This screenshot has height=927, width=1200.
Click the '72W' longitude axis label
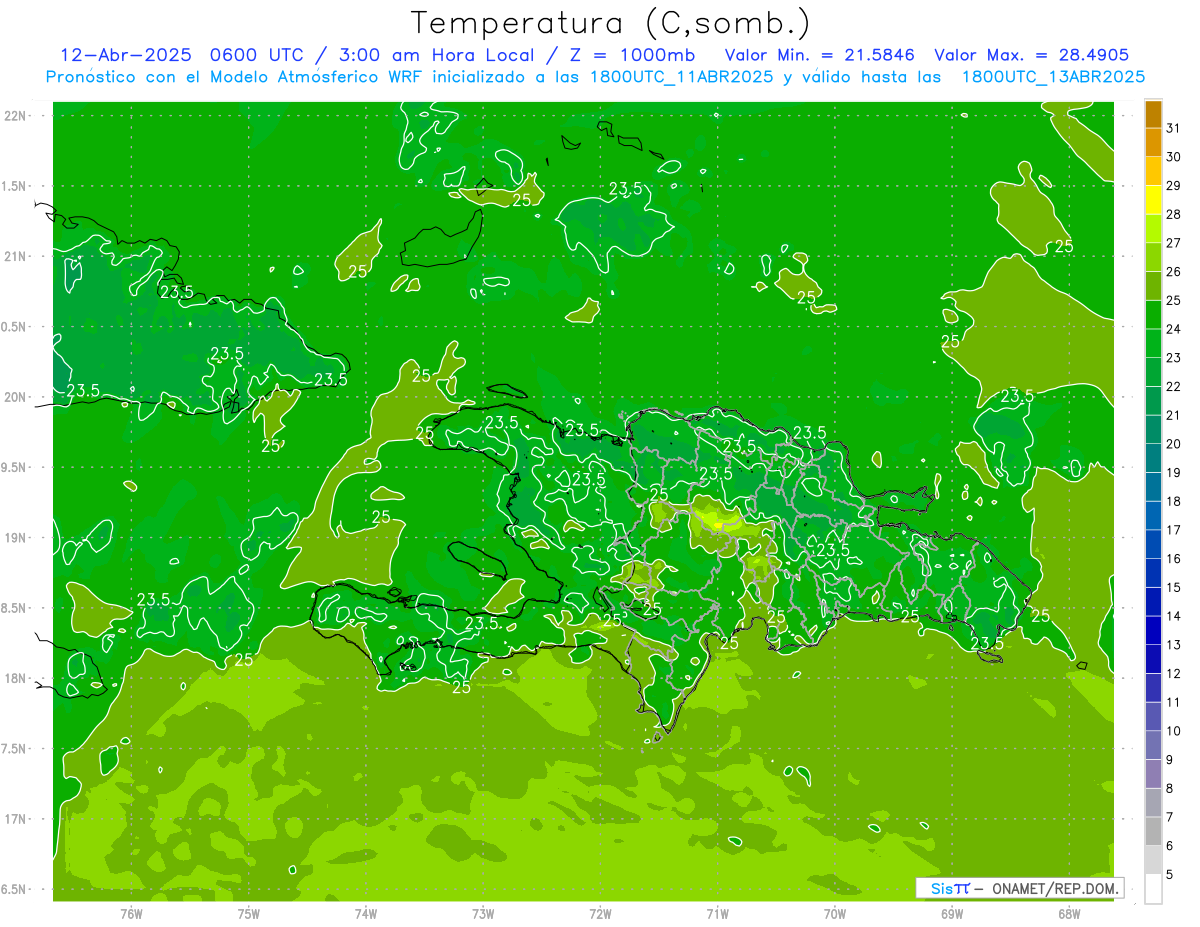coord(600,913)
